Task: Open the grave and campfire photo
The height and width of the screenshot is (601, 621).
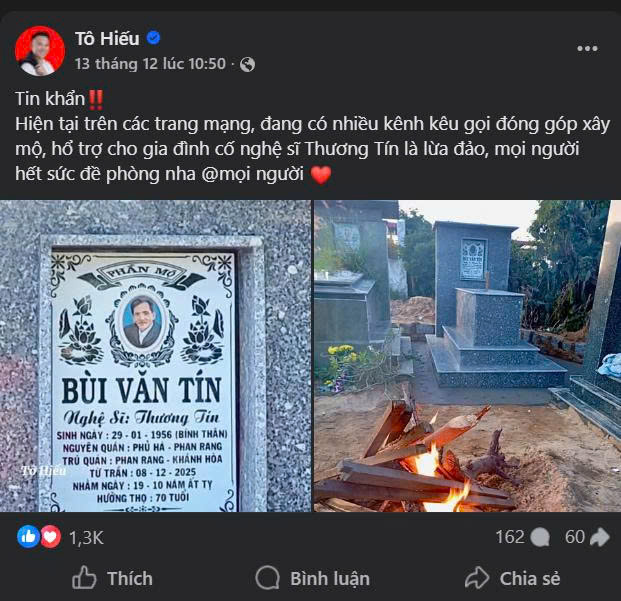Action: [x=467, y=356]
